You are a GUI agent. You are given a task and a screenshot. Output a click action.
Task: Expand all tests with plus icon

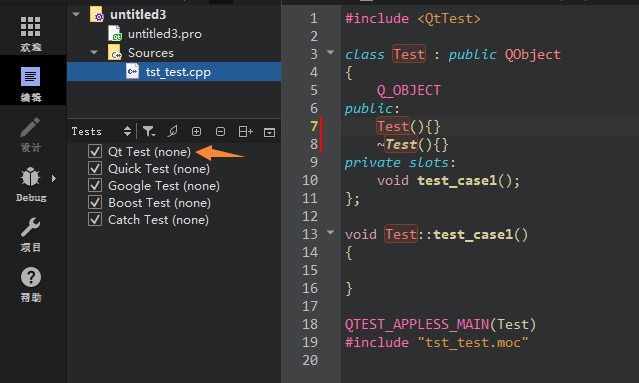point(196,131)
